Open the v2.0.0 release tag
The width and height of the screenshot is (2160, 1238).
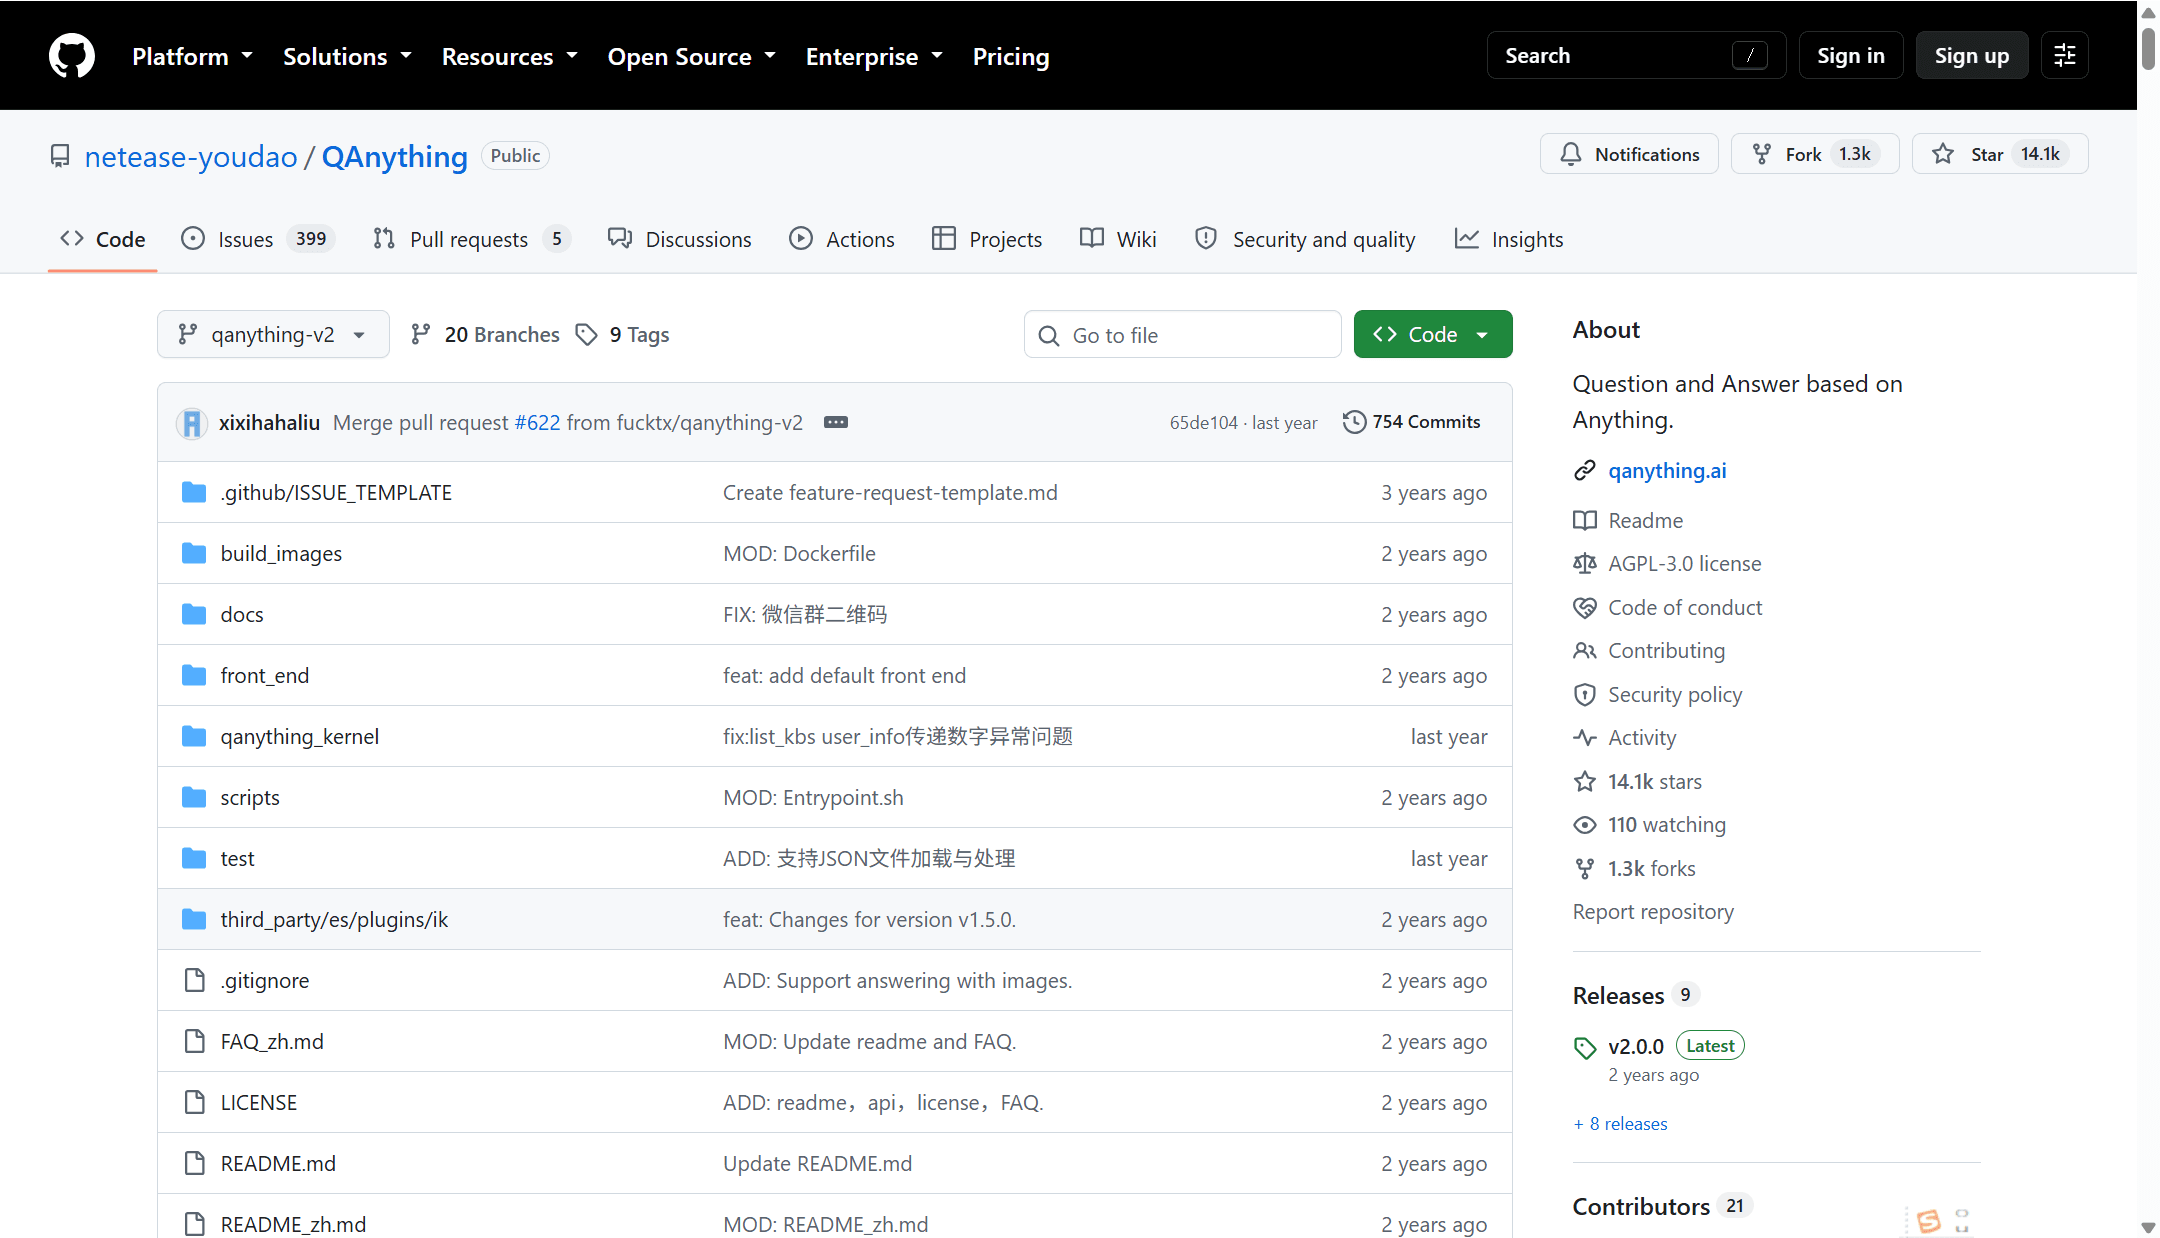(1636, 1047)
